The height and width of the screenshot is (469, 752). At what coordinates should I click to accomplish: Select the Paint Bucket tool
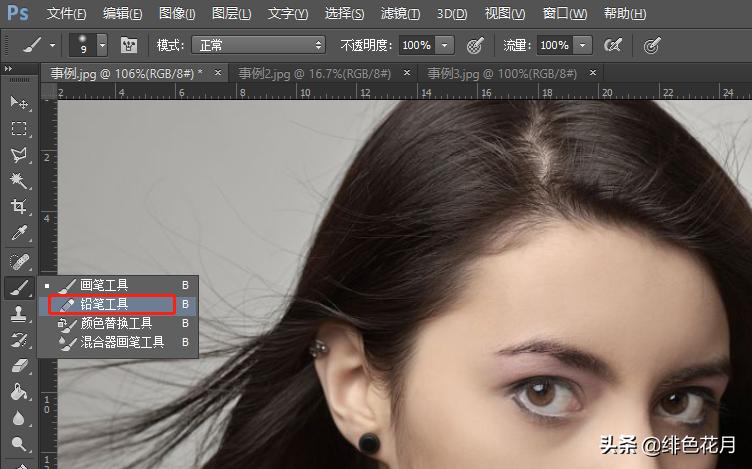click(19, 392)
